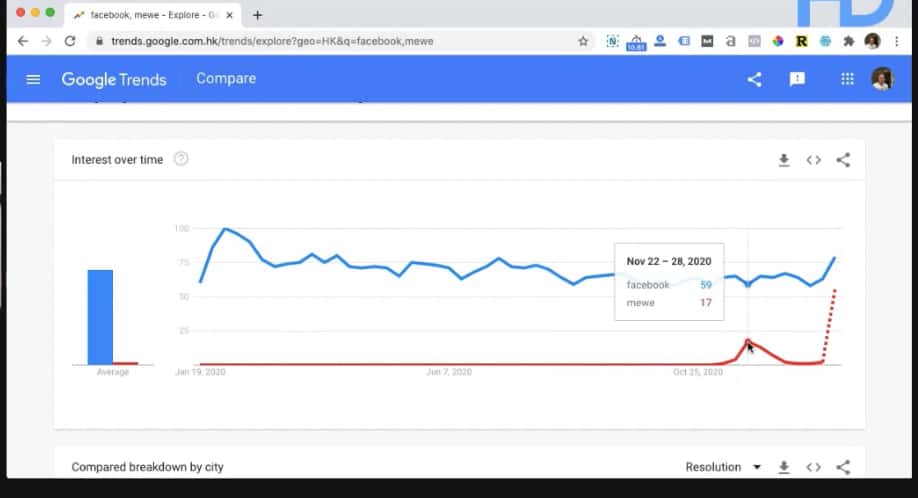Open the Resolution dropdown for the city breakdown

click(x=723, y=467)
